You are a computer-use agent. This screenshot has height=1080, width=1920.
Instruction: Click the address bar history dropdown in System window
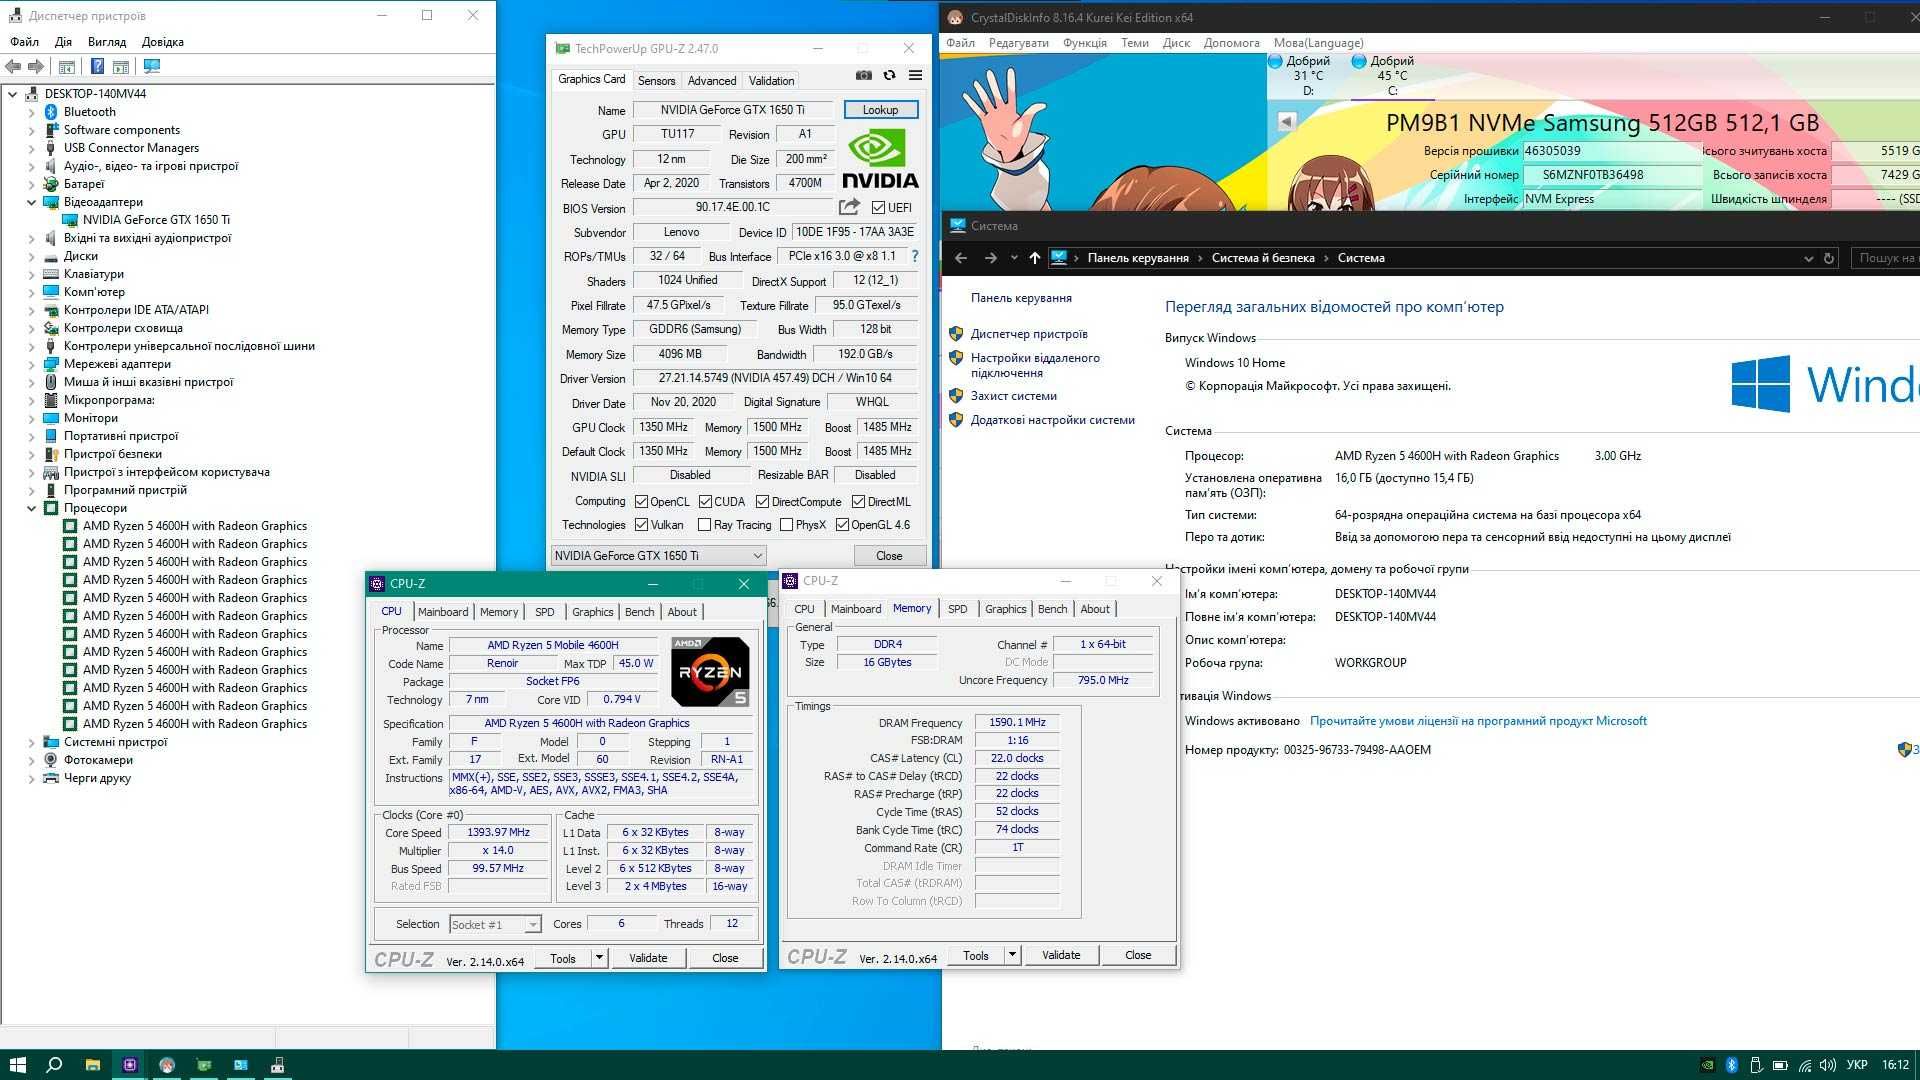1808,258
